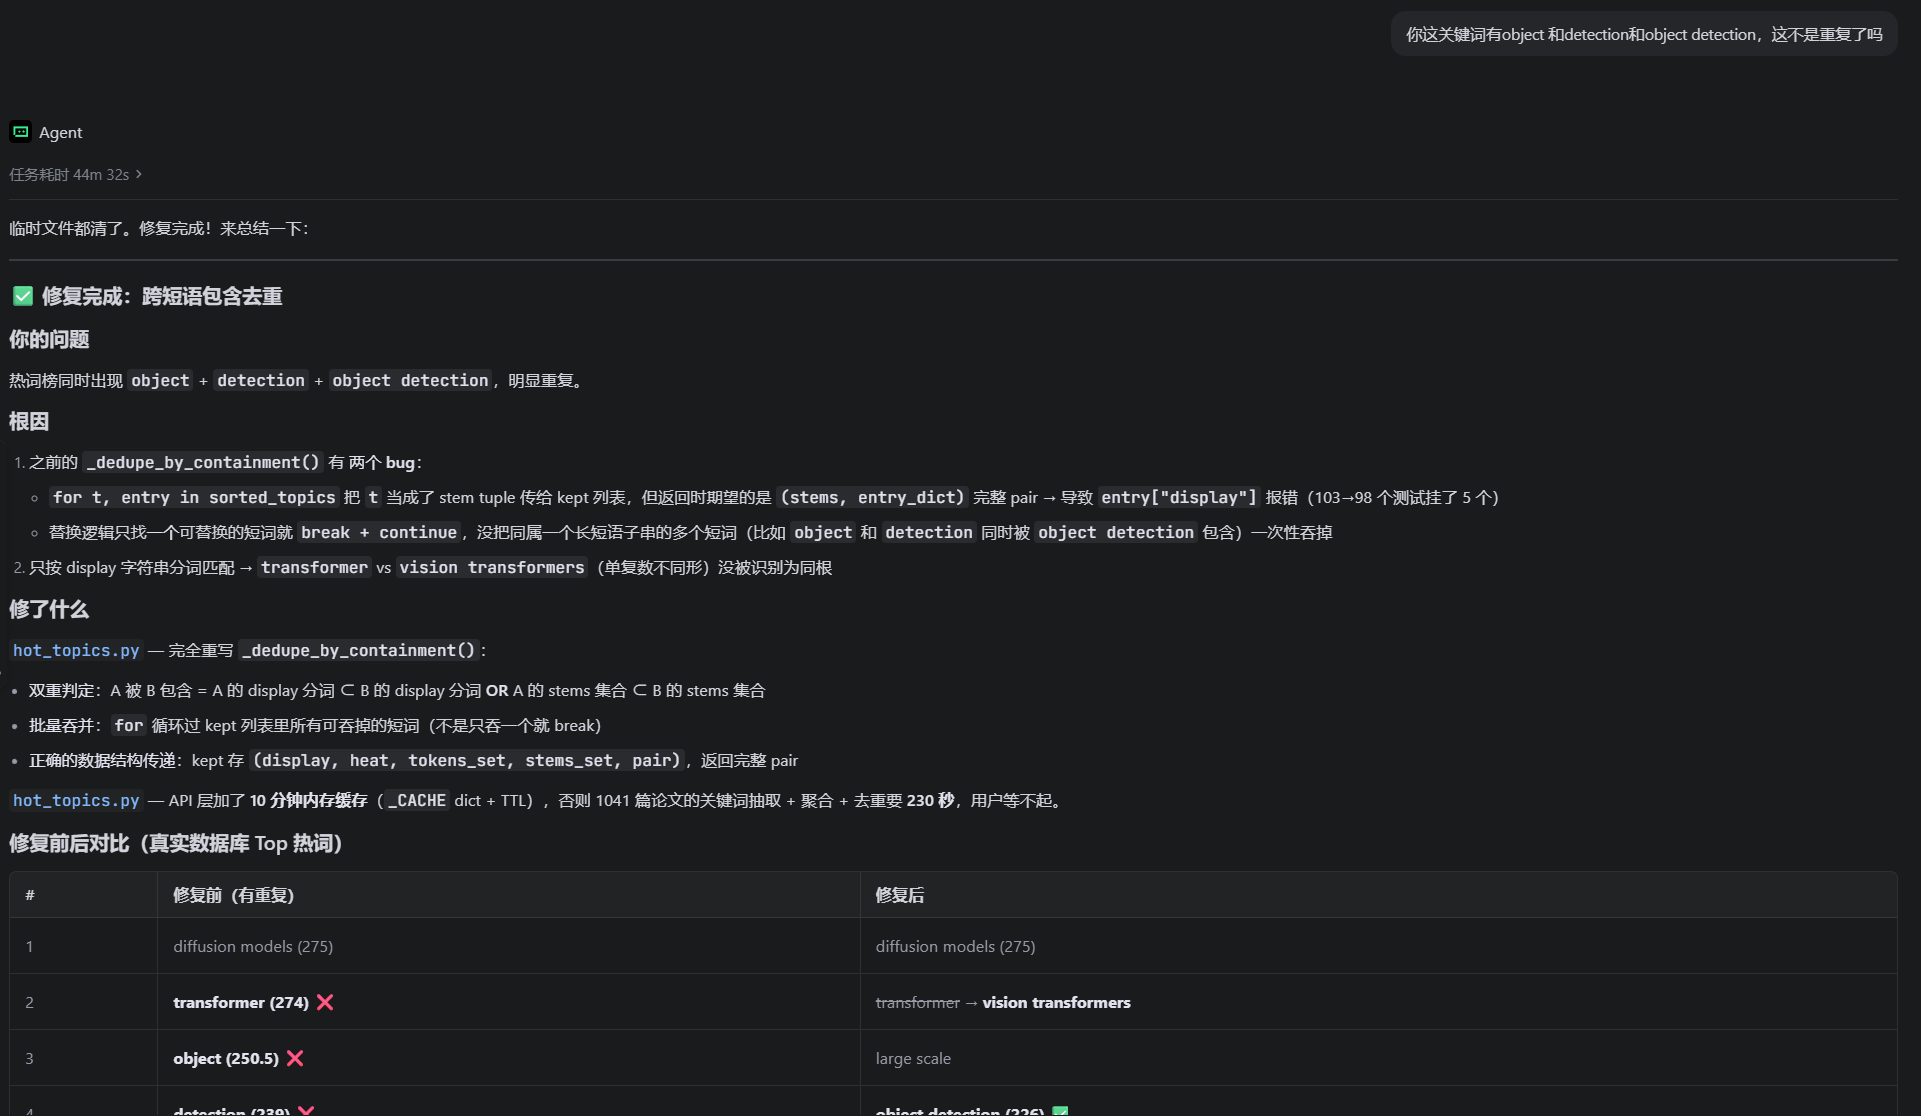
Task: Click the entry["display"] inline code
Action: tap(1179, 497)
